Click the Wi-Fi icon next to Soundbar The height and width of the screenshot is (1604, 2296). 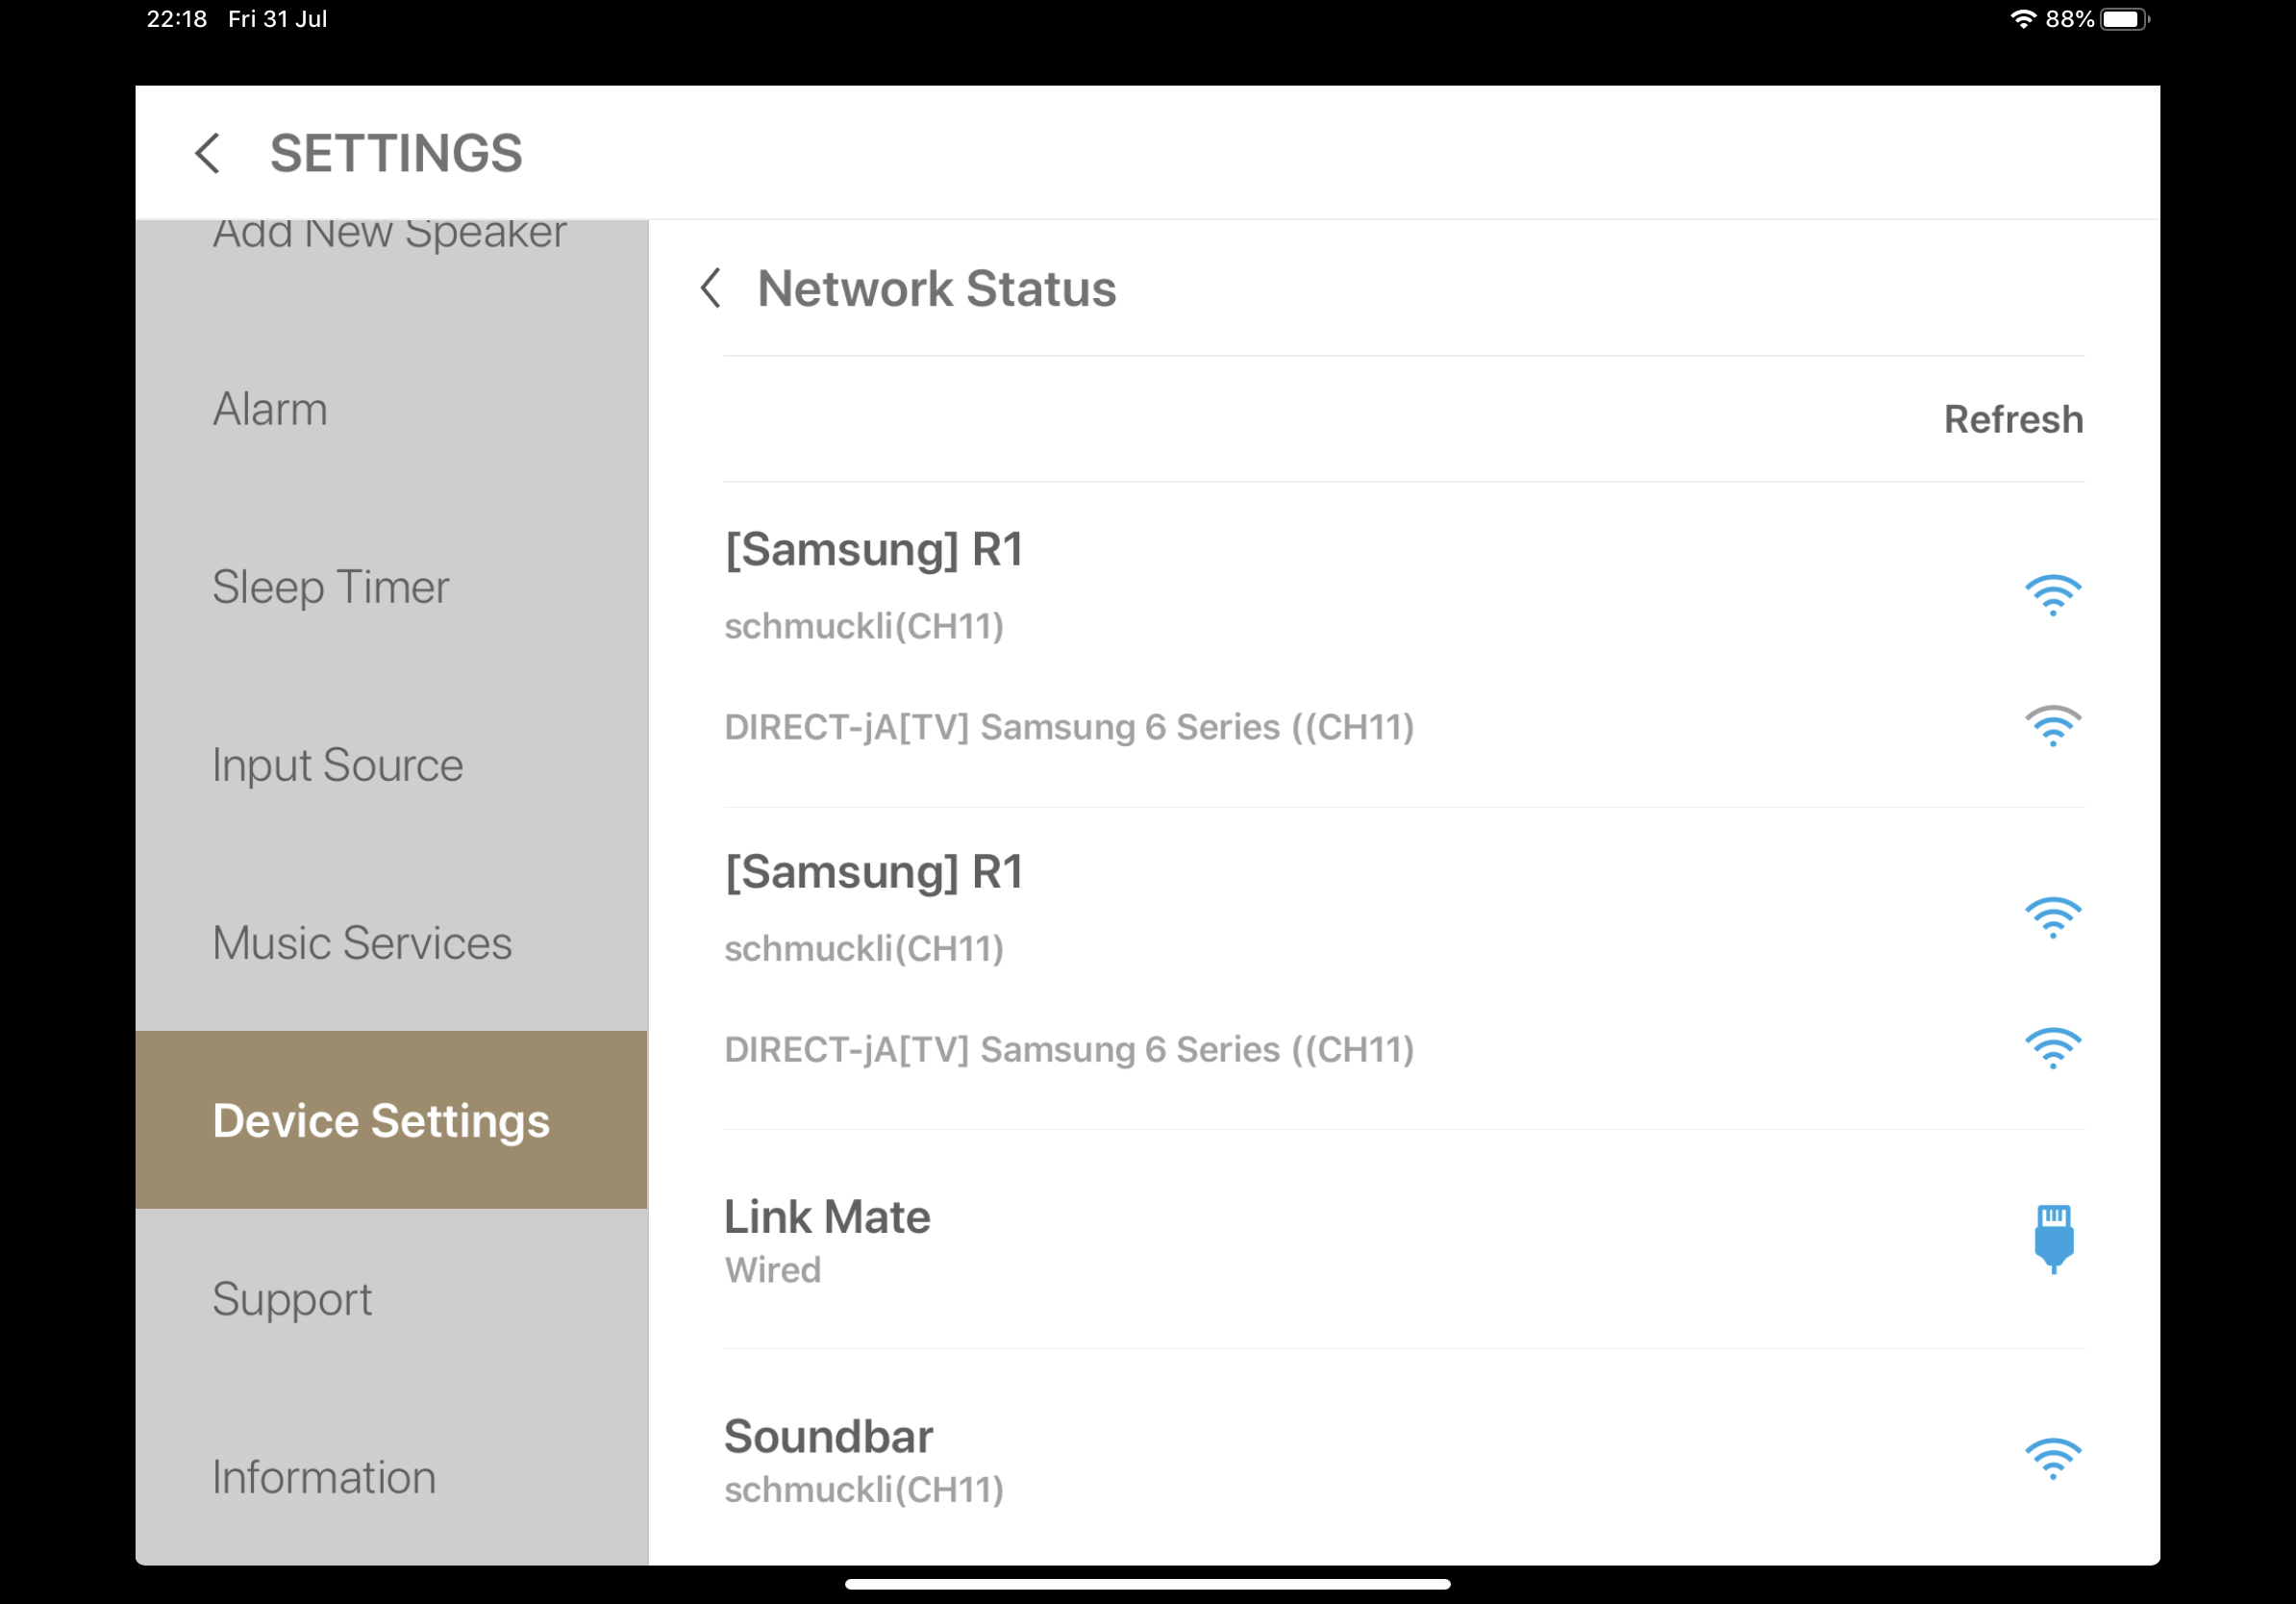tap(2053, 1460)
